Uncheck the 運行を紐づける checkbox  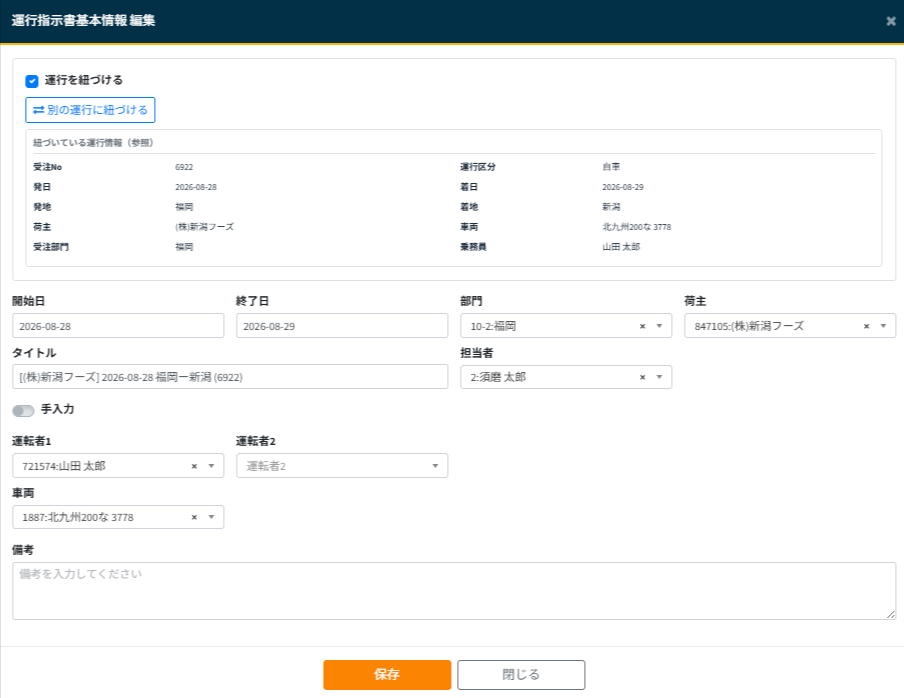tap(32, 81)
